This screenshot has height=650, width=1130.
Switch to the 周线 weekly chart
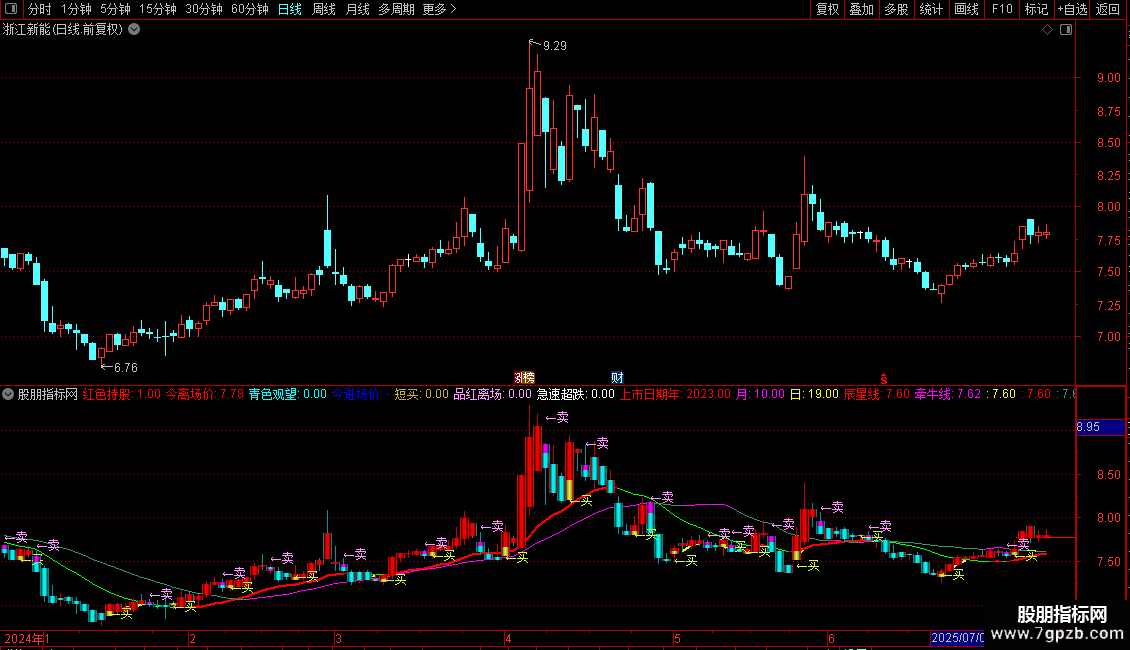pos(324,9)
